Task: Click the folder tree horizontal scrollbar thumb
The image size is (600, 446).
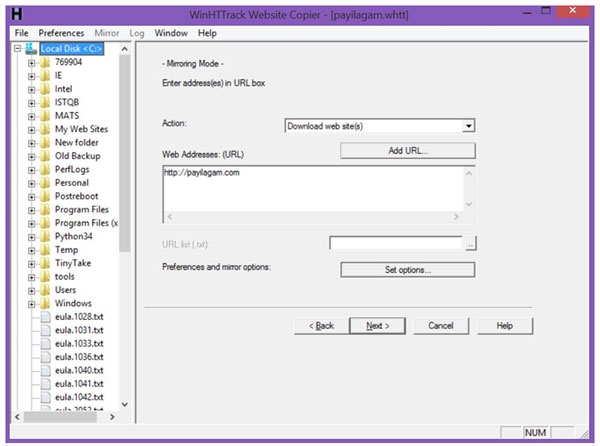Action: [60, 417]
